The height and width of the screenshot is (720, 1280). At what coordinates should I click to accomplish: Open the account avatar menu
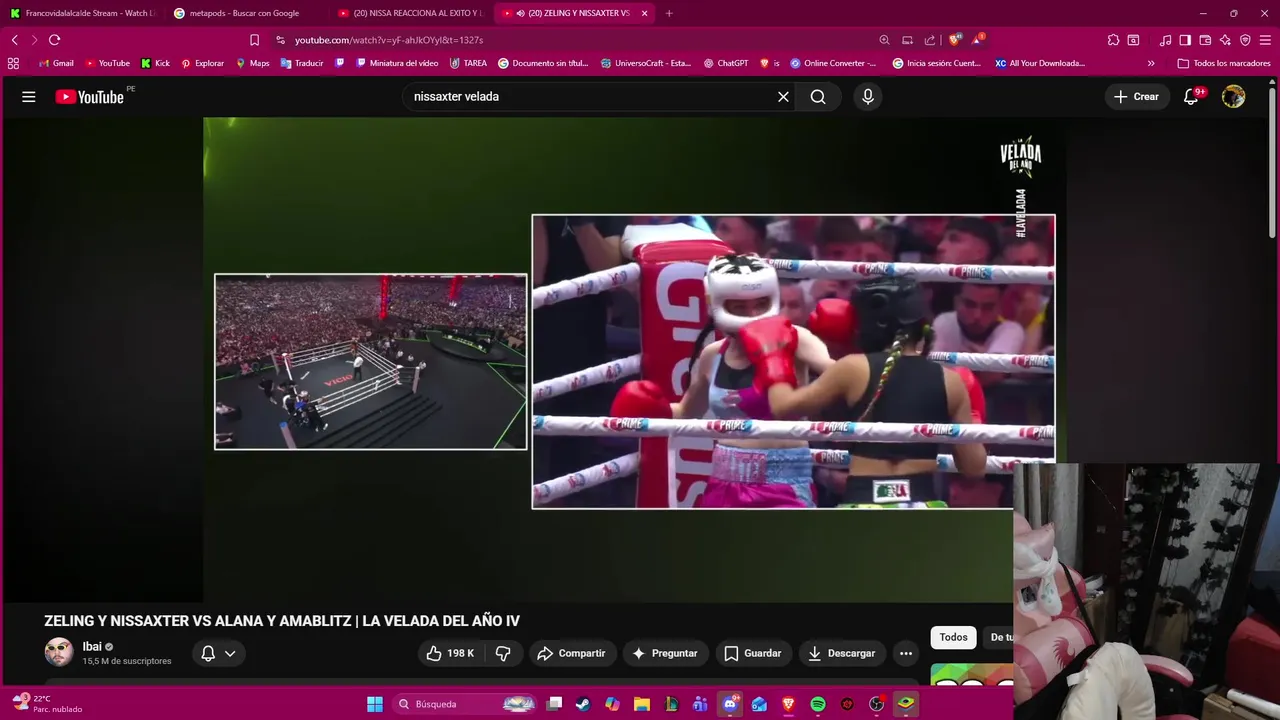[1234, 97]
